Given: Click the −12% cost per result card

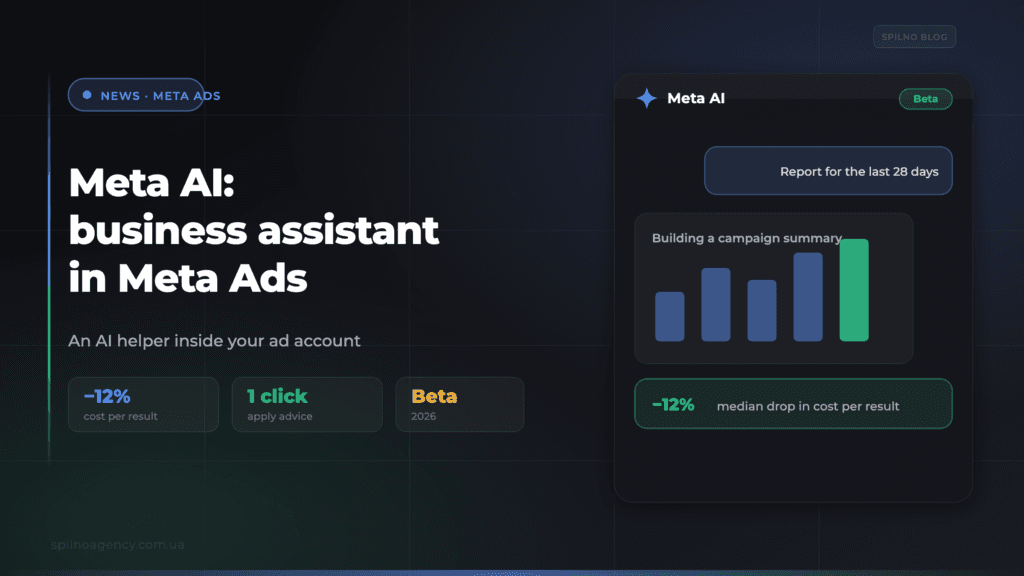Looking at the screenshot, I should click(x=143, y=404).
